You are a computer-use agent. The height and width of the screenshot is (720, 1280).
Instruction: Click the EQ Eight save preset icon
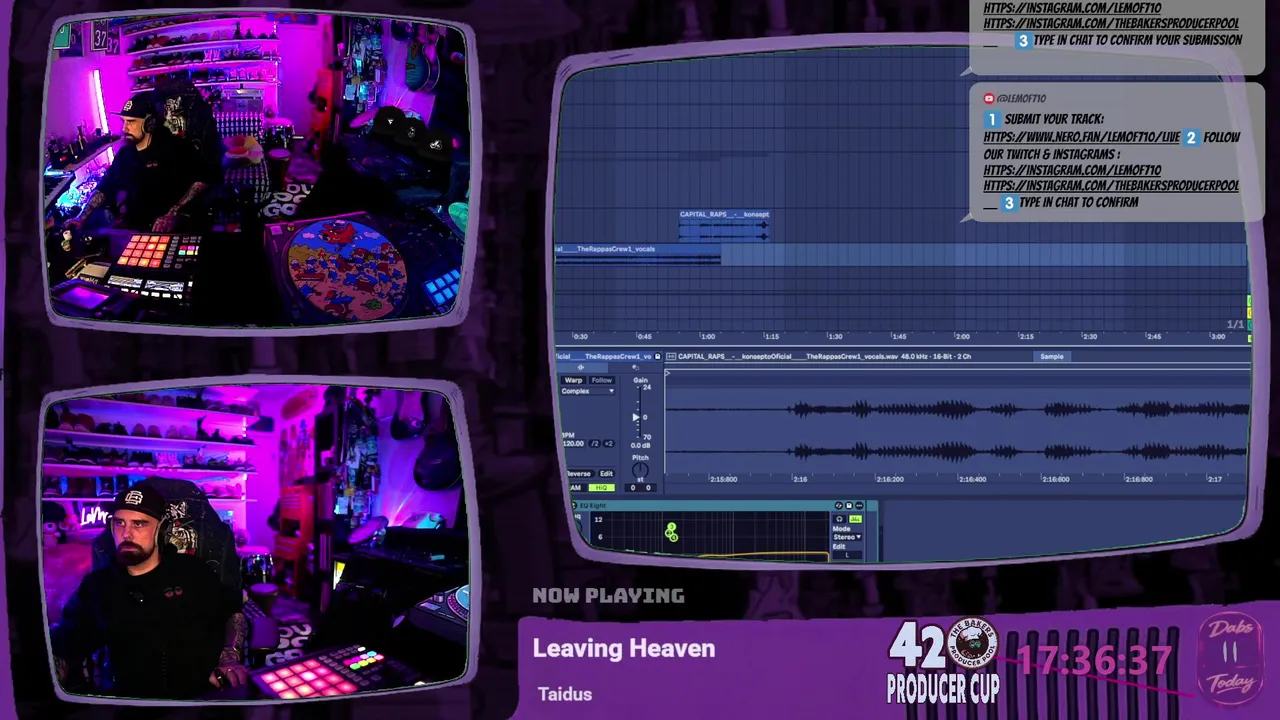pyautogui.click(x=849, y=506)
